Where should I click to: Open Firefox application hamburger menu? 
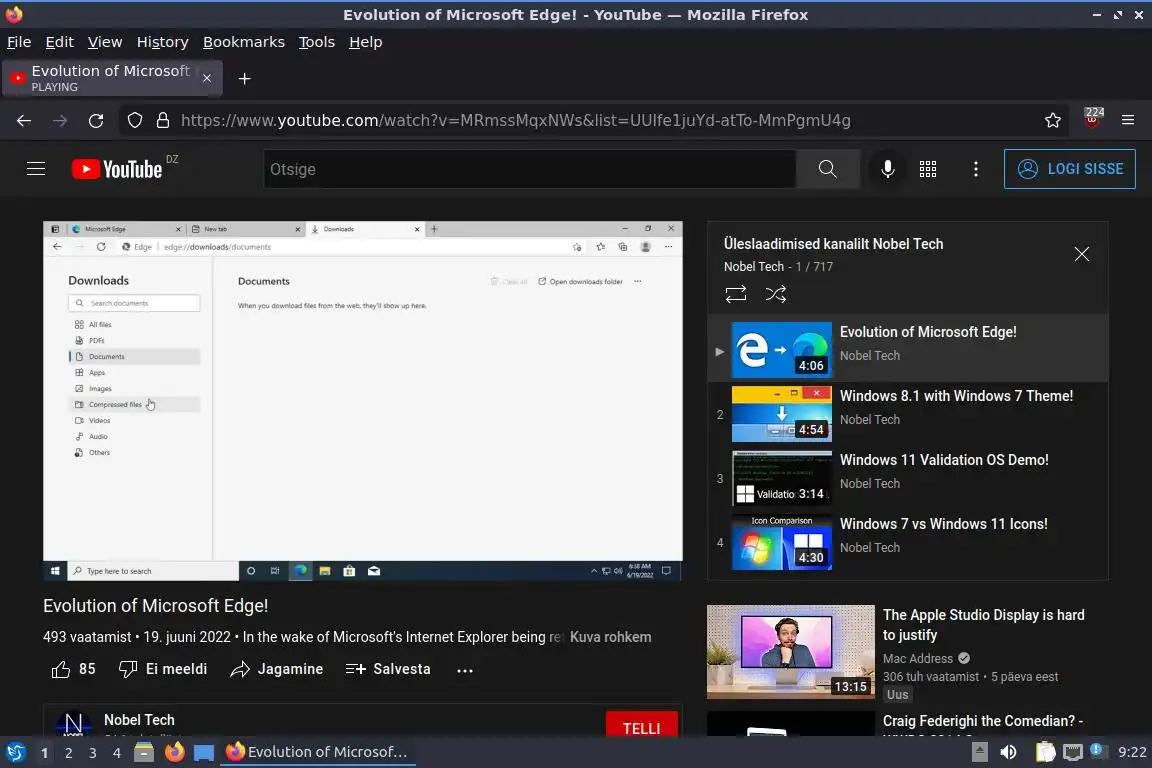[1128, 121]
